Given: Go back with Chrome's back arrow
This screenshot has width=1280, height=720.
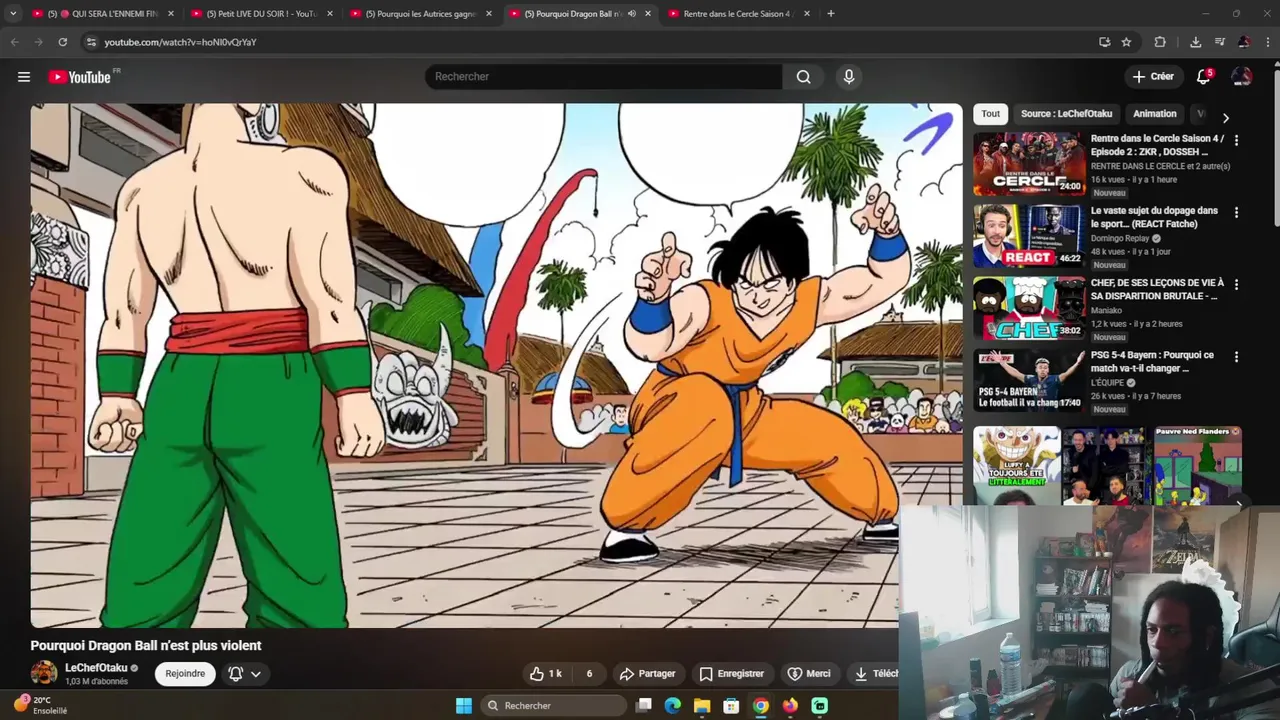Looking at the screenshot, I should [14, 42].
